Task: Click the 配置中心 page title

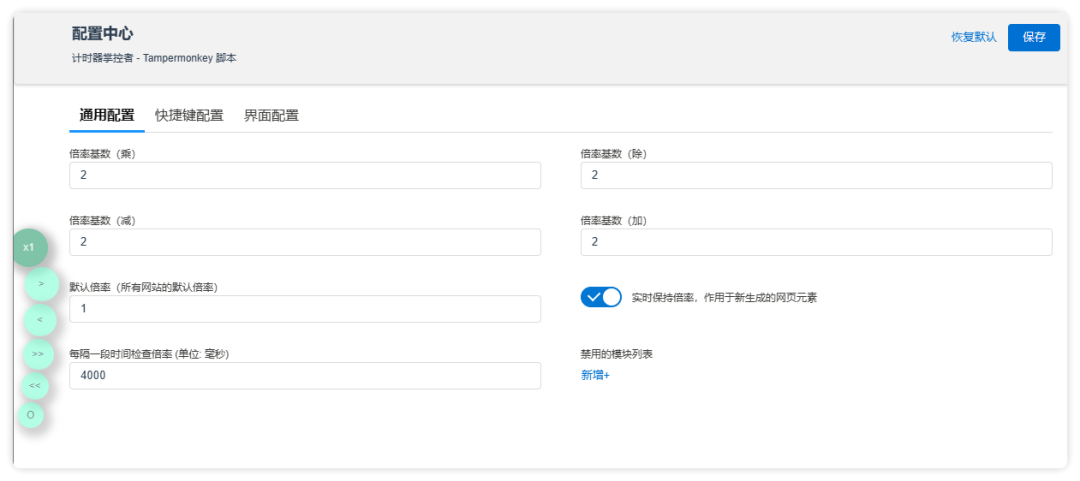Action: pyautogui.click(x=102, y=34)
